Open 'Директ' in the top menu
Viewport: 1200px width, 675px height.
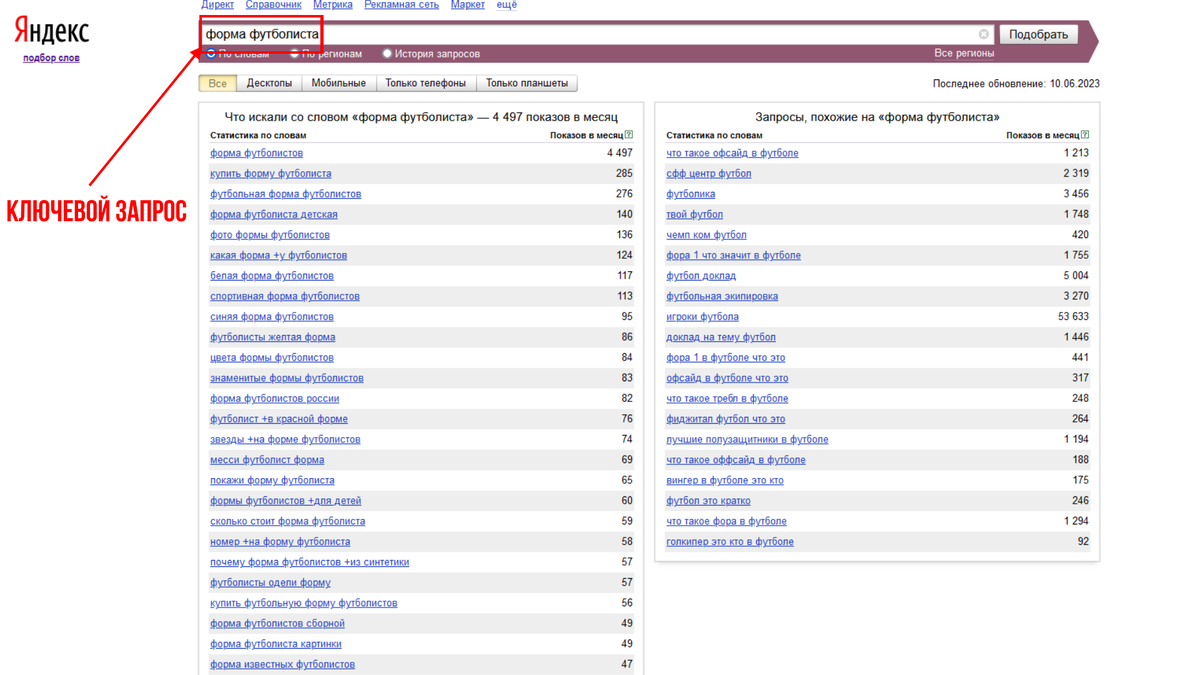pos(217,5)
